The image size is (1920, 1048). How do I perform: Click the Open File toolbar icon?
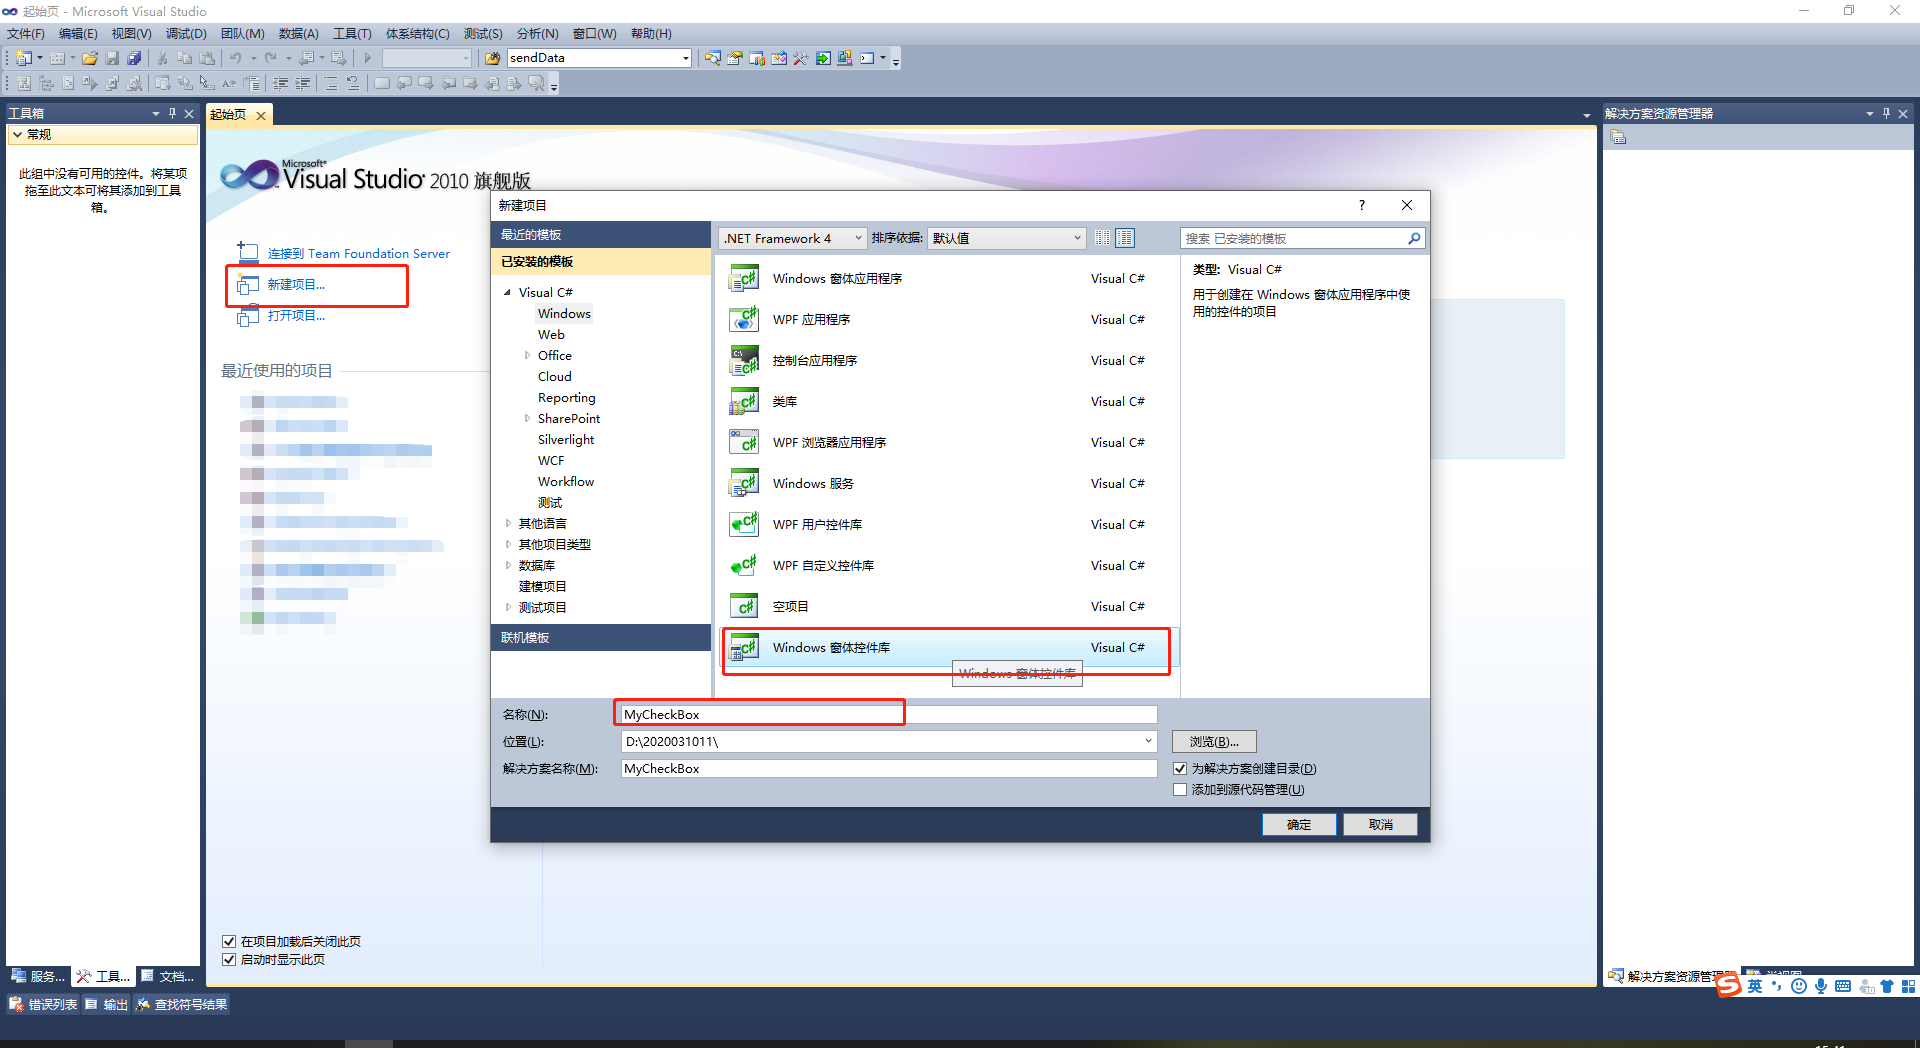point(90,58)
